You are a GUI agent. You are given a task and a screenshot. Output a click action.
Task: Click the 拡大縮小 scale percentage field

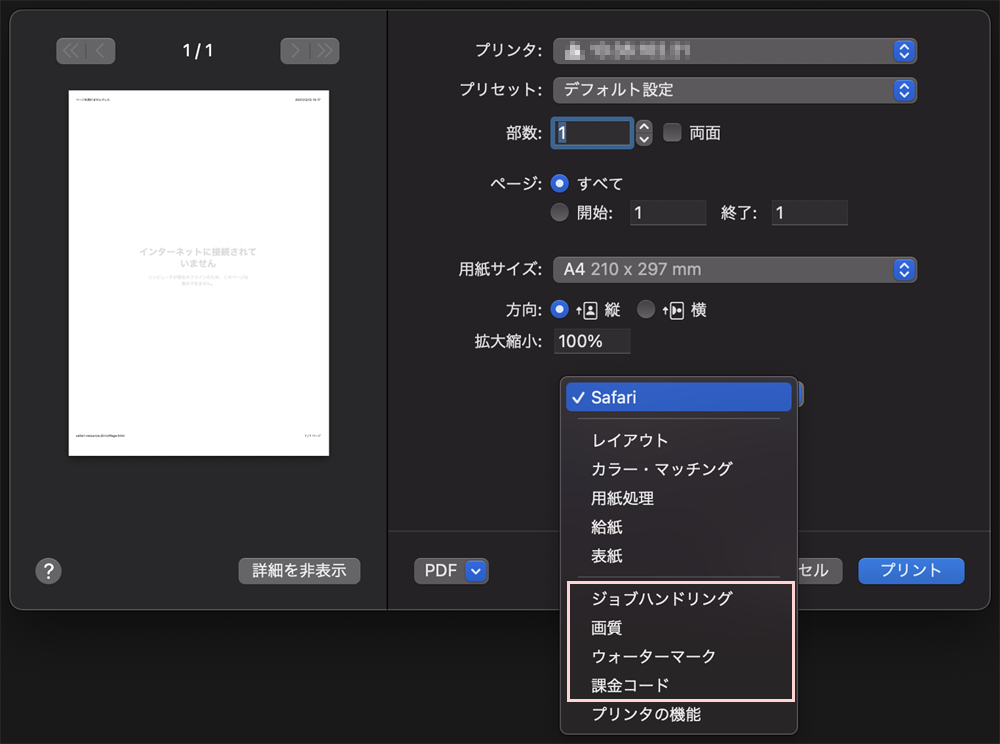click(592, 341)
